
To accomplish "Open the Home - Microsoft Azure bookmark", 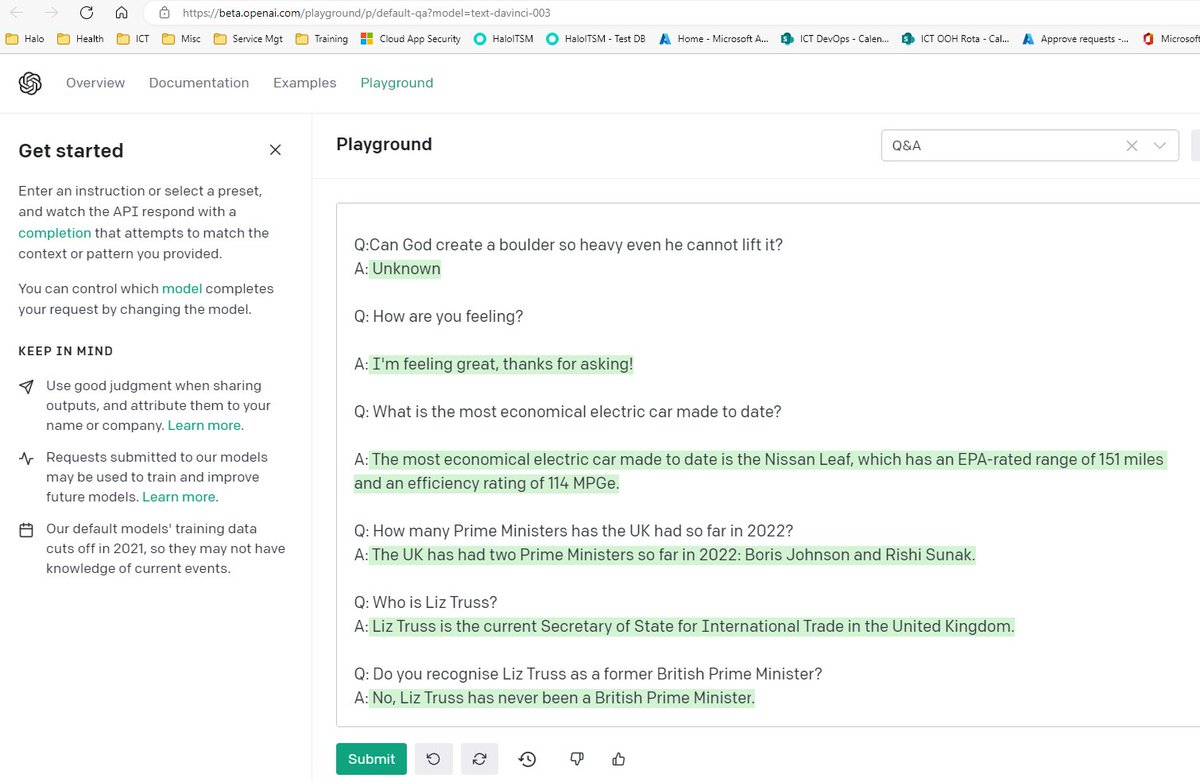I will (x=713, y=39).
